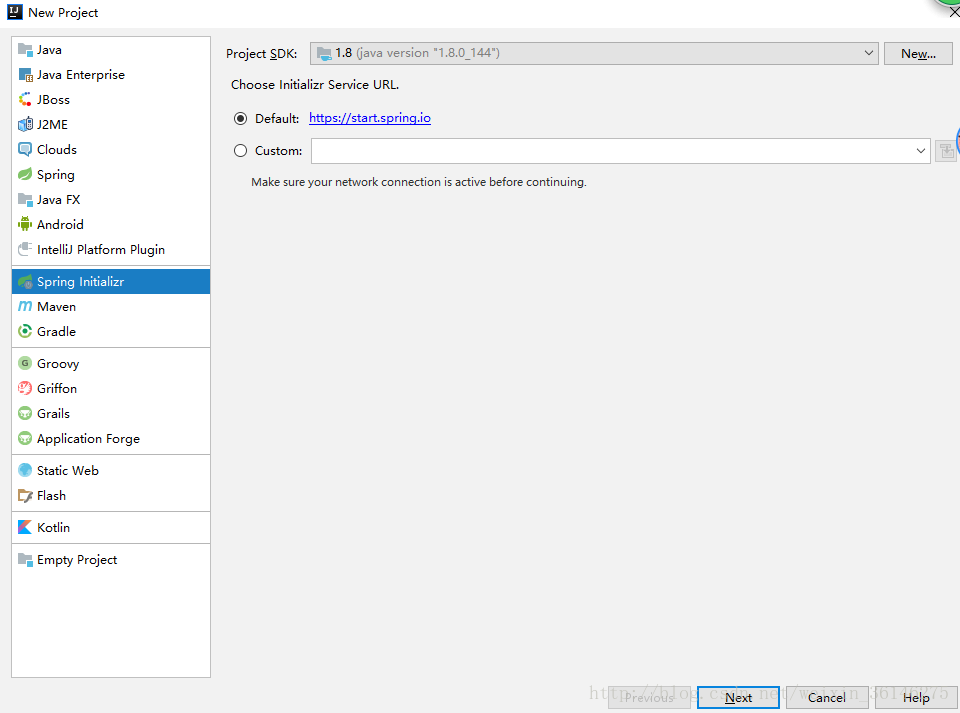Select Griffon label in list
Image resolution: width=960 pixels, height=713 pixels.
[x=57, y=389]
